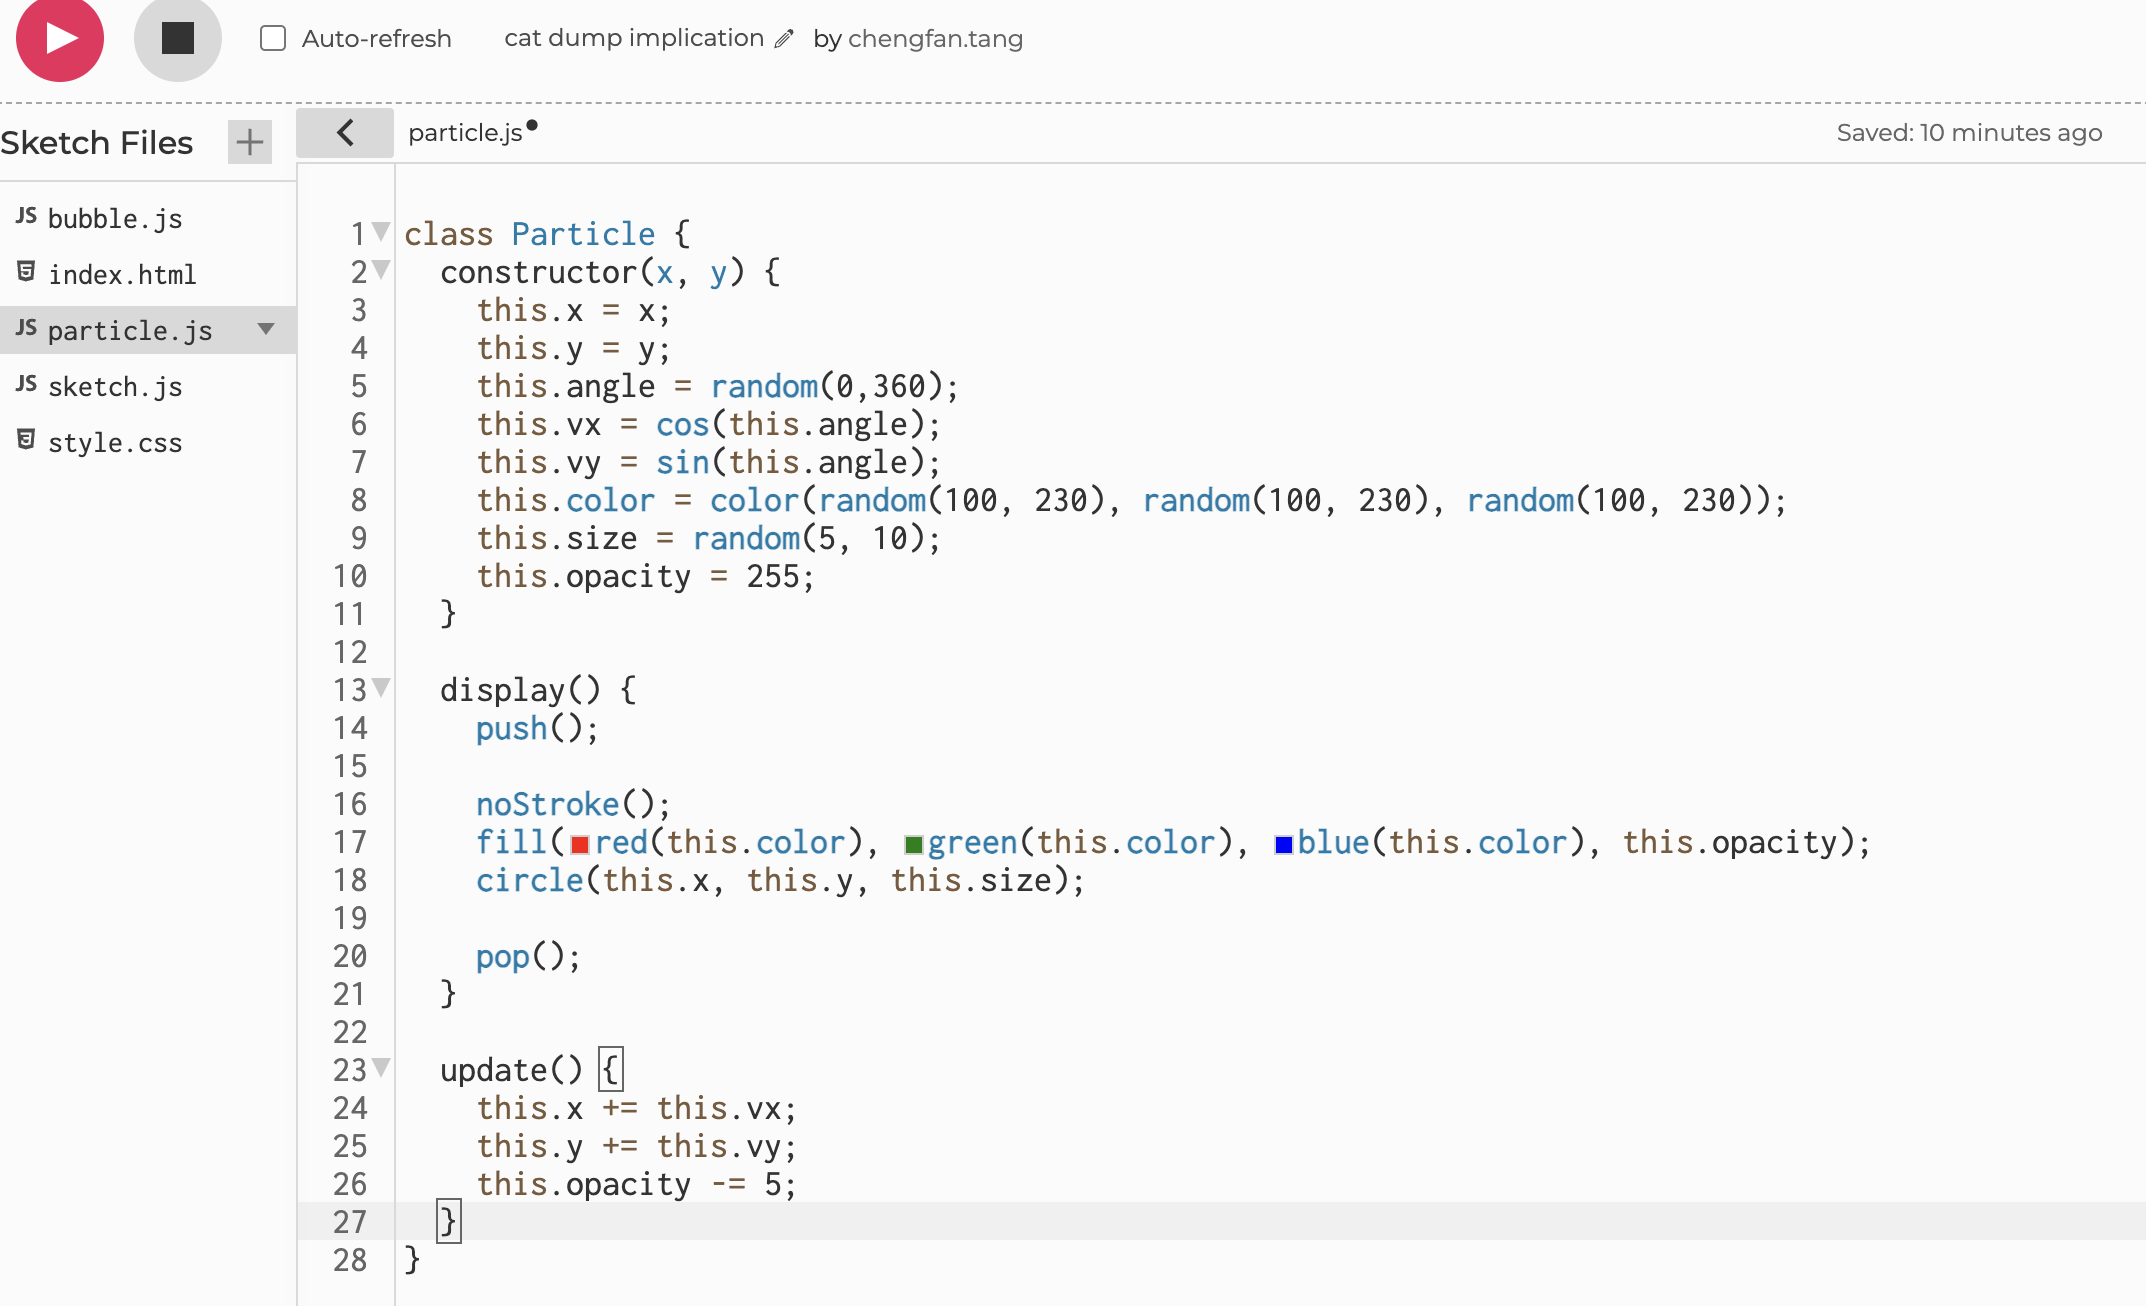This screenshot has width=2146, height=1306.
Task: Place cursor at 'noStroke();' on line 16
Action: point(573,805)
